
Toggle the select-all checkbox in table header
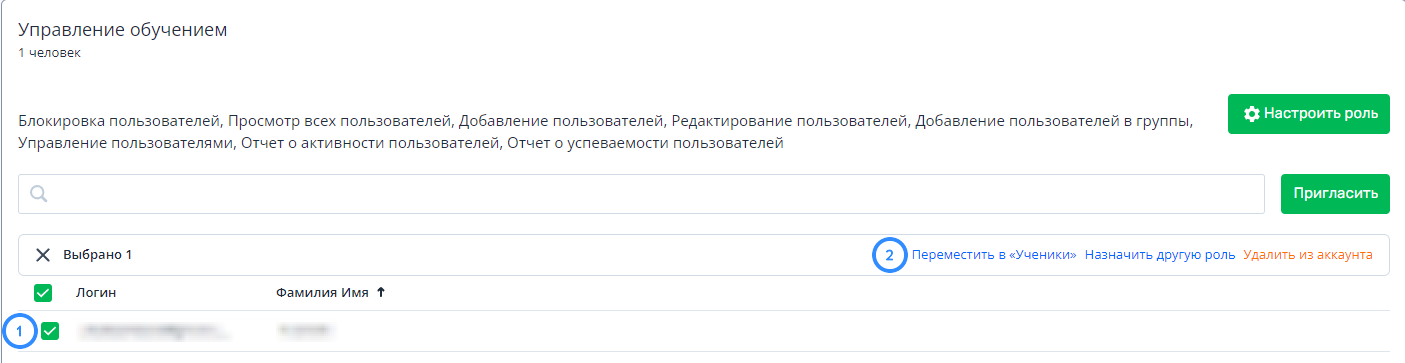[43, 293]
